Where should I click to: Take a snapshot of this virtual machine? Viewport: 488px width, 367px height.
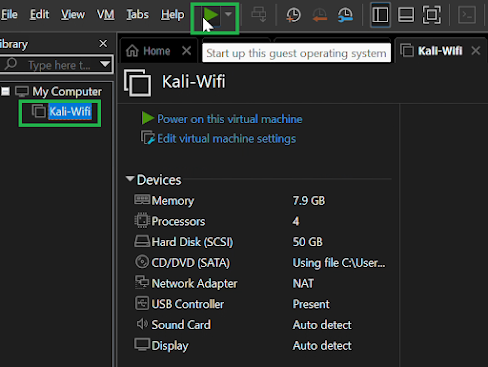pos(293,15)
